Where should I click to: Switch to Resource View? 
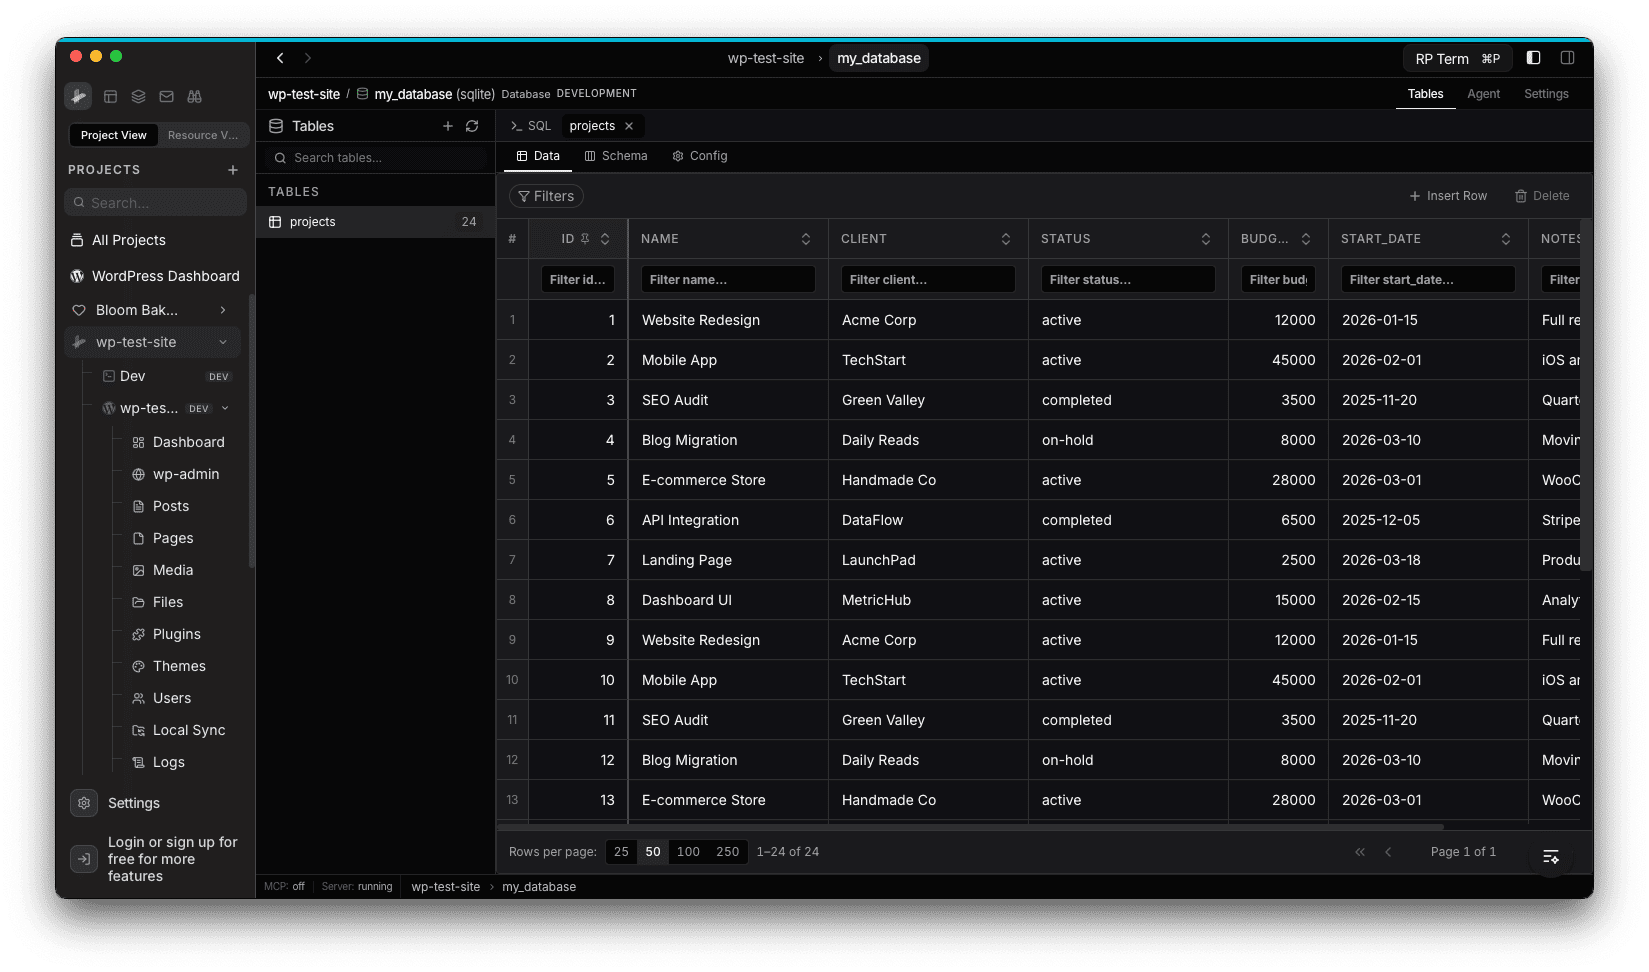click(x=202, y=134)
